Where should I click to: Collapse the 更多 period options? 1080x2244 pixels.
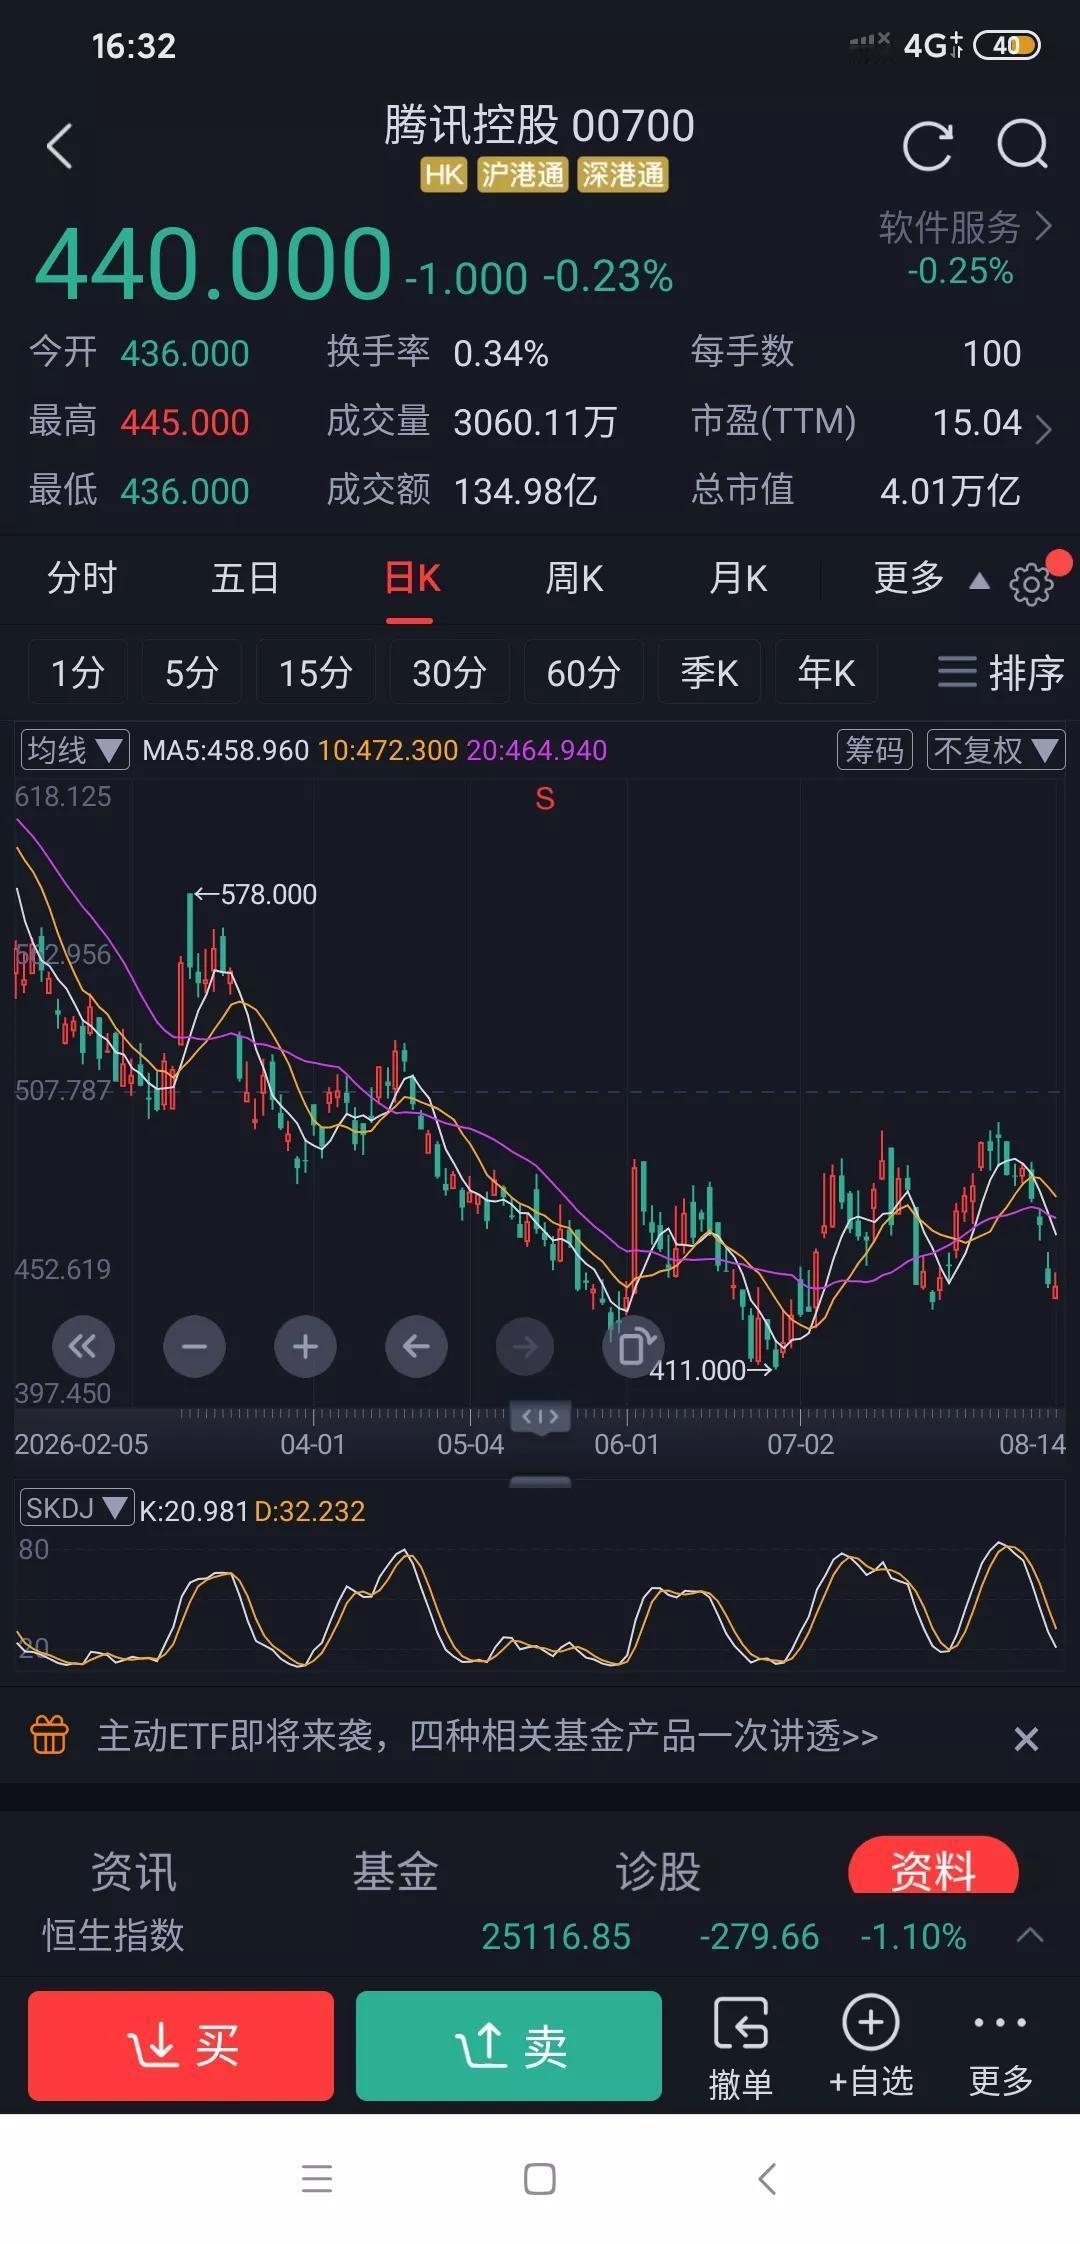931,578
